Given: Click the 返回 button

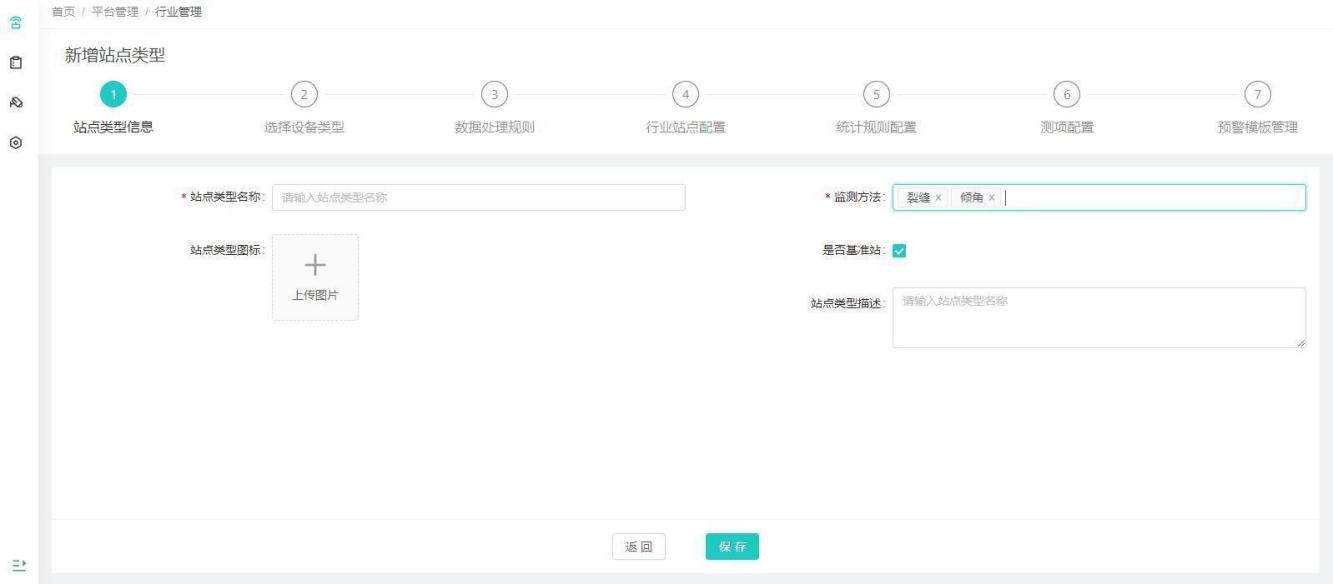Looking at the screenshot, I should [639, 547].
